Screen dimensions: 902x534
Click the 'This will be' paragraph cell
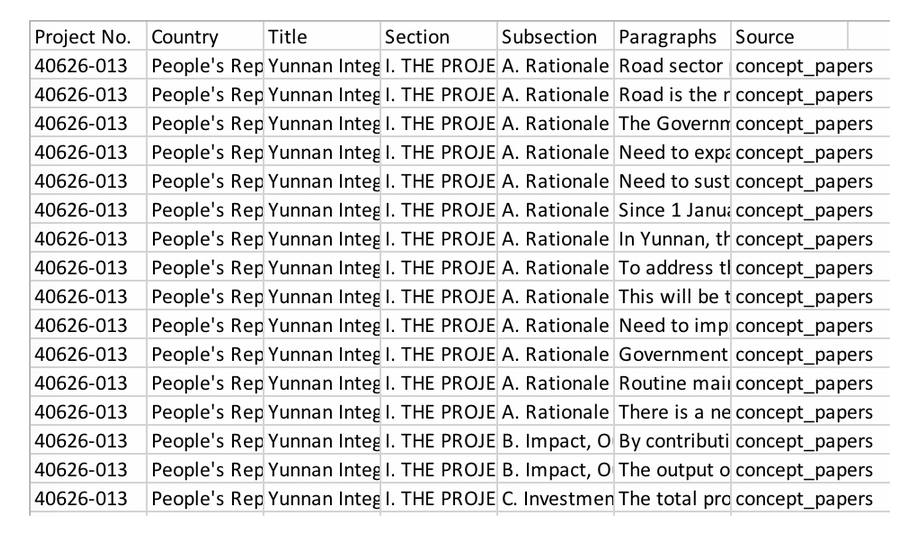(x=672, y=296)
